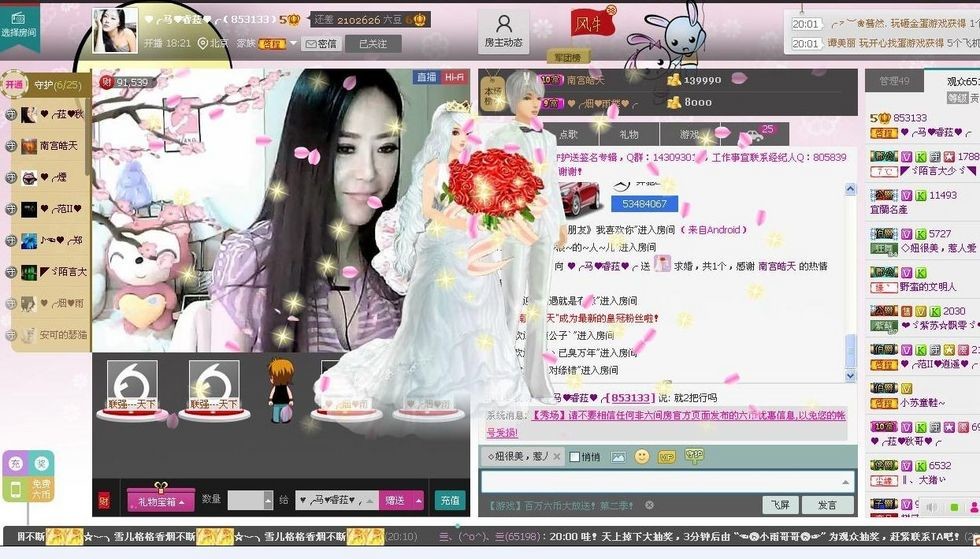Screen dimensions: 980x559
Task: Click the 赠送 send gift button
Action: point(395,500)
